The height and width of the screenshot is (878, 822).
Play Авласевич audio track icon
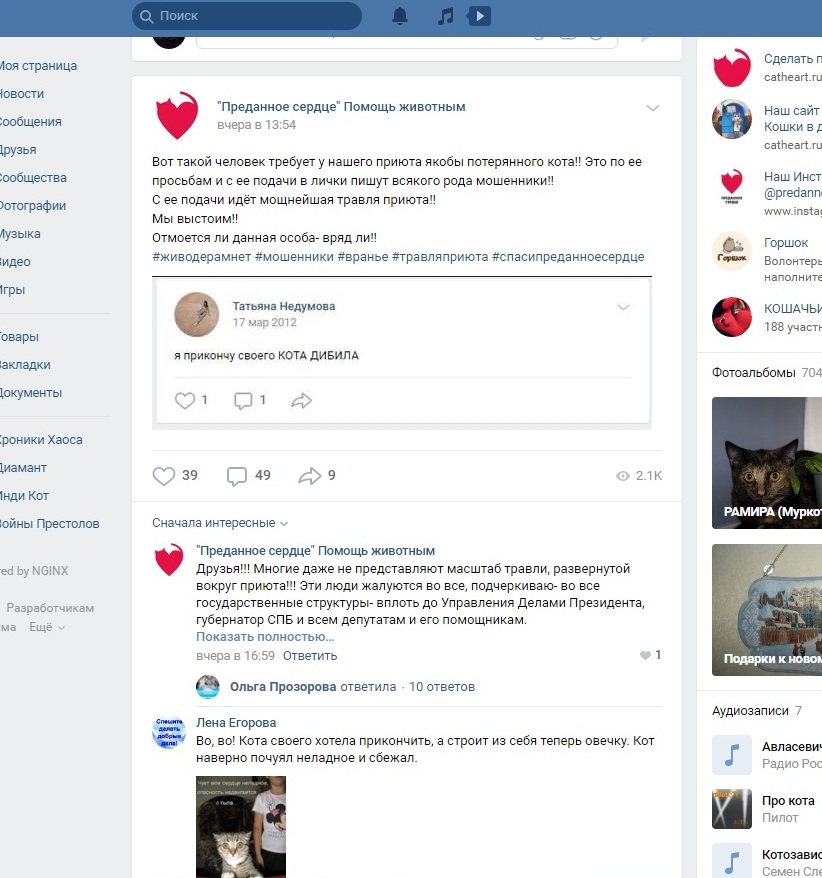tap(732, 755)
